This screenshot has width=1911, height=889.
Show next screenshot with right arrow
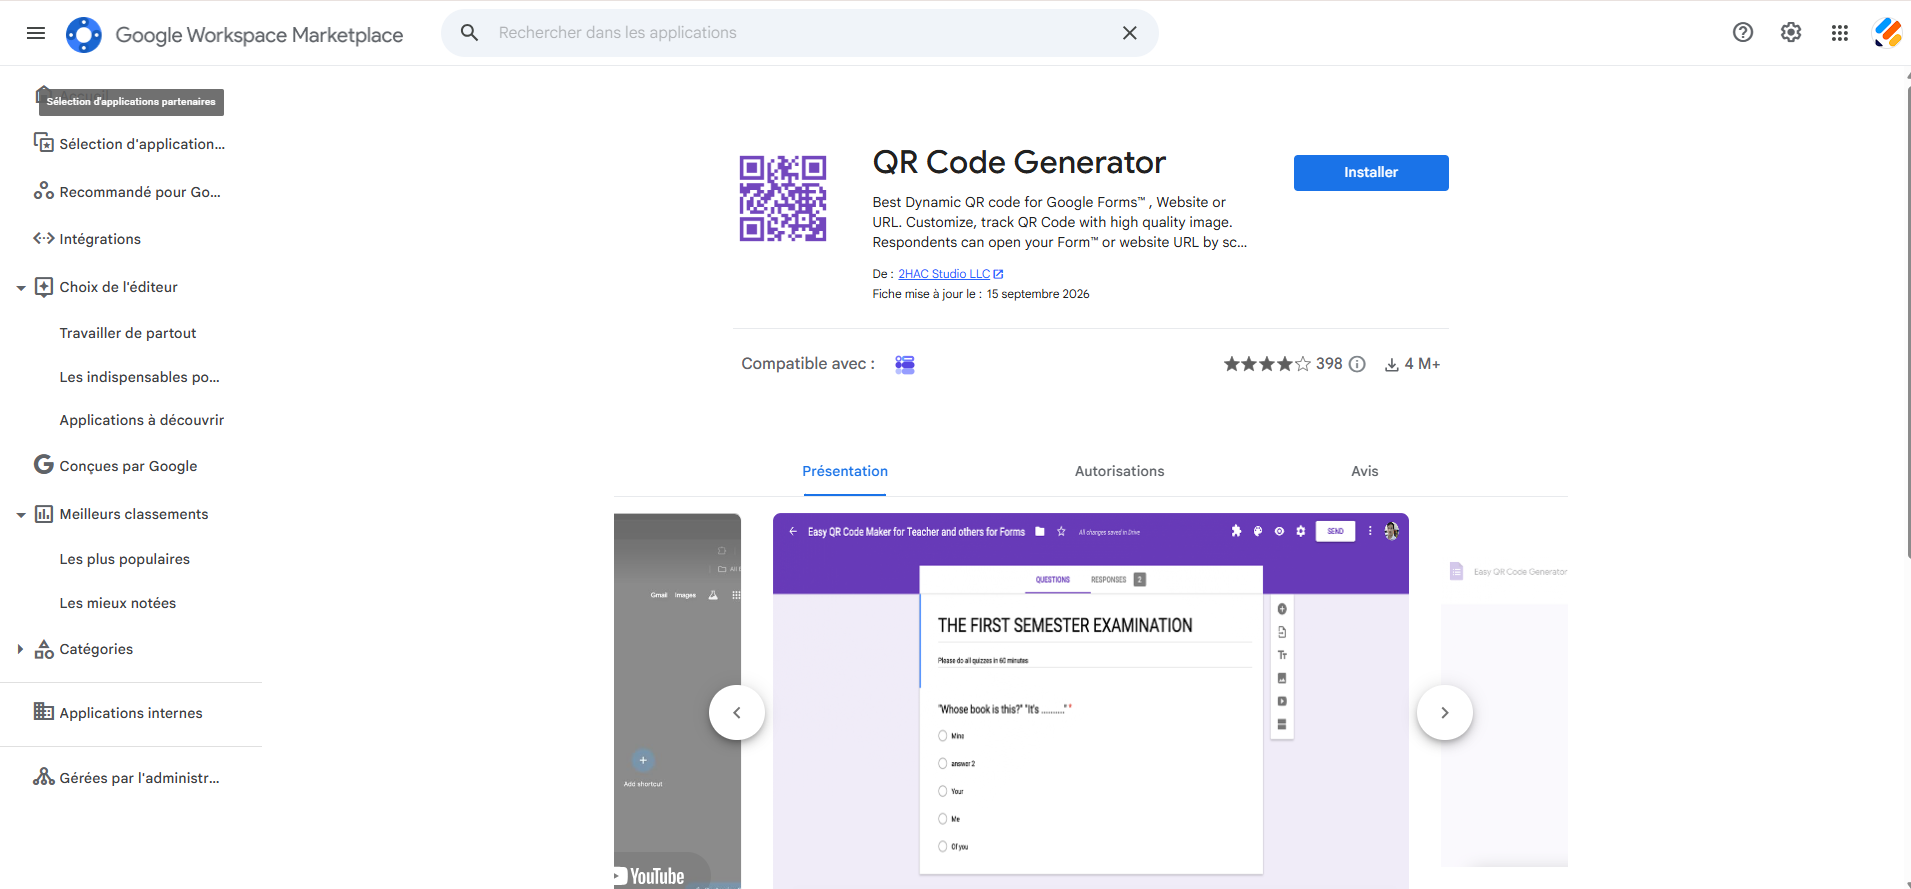1445,713
